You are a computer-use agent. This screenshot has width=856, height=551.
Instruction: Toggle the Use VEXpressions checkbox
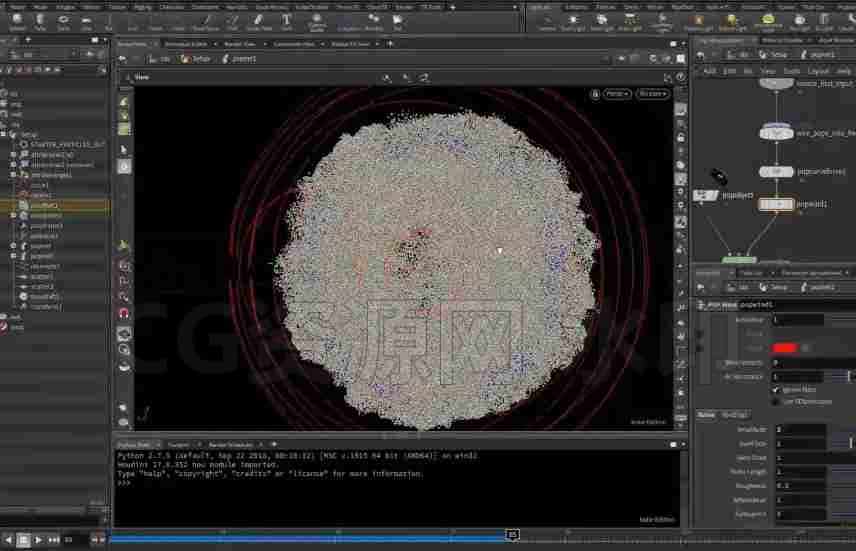point(776,402)
